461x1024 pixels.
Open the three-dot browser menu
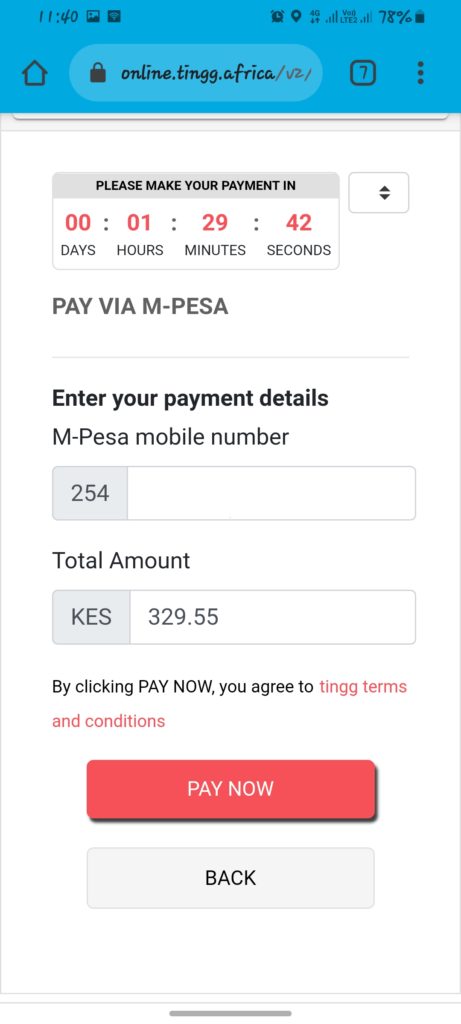coord(421,73)
